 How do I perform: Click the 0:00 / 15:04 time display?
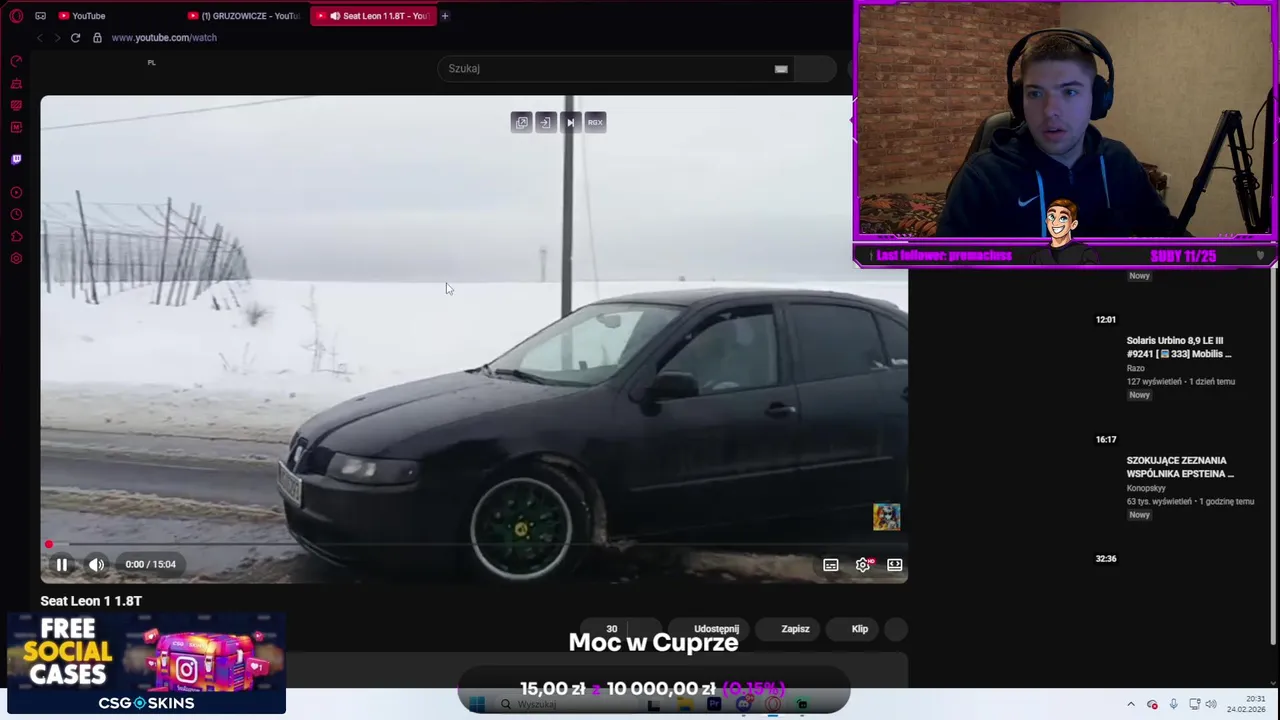click(150, 565)
